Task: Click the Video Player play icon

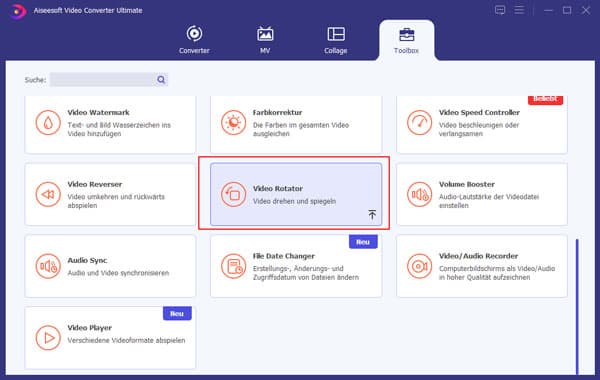Action: [48, 338]
